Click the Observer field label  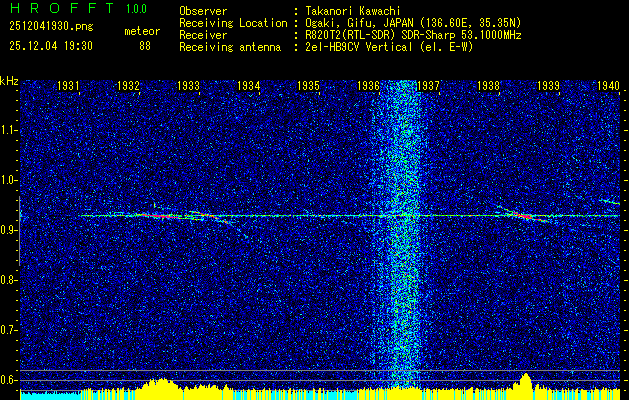(203, 11)
